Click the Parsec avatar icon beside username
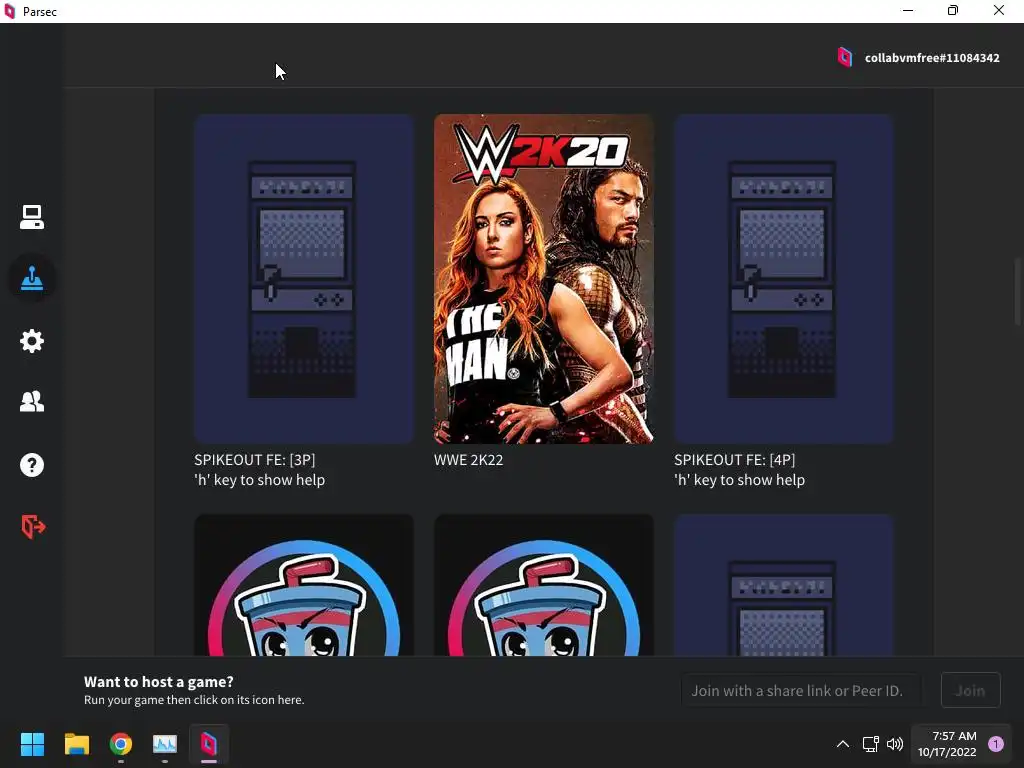The height and width of the screenshot is (768, 1024). point(844,57)
